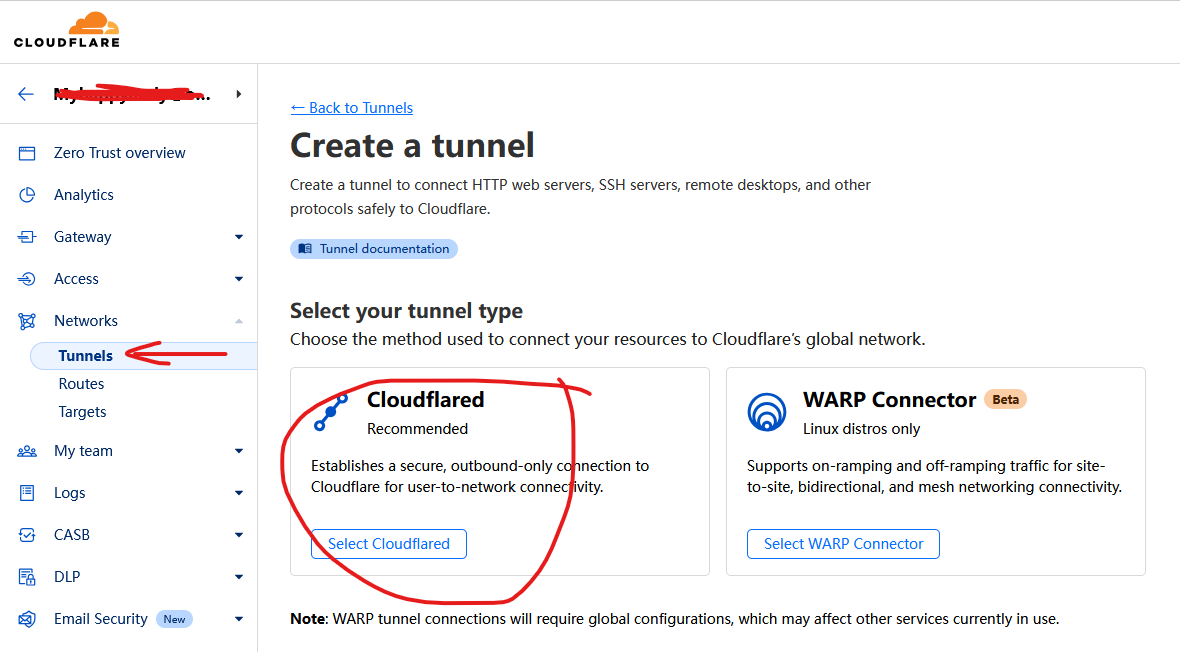Click the Logs icon in sidebar
The height and width of the screenshot is (652, 1180).
[x=27, y=493]
